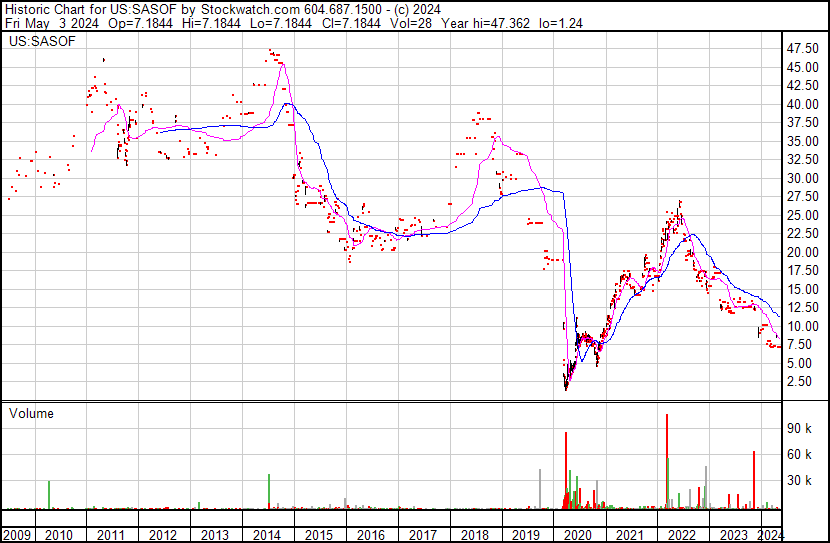Click the 22.50 price axis label
The width and height of the screenshot is (830, 543).
(x=802, y=234)
